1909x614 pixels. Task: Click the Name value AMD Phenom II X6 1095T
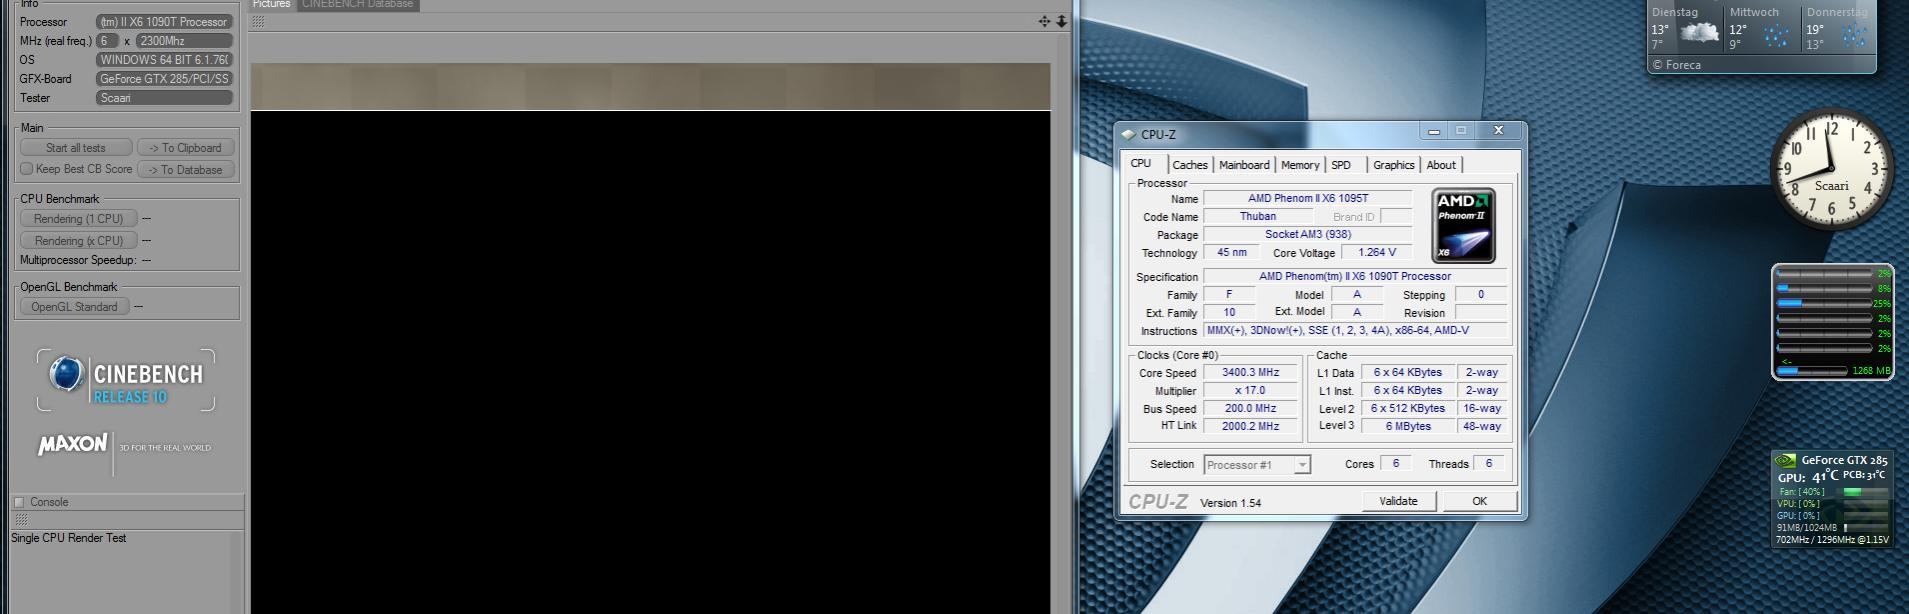point(1307,198)
